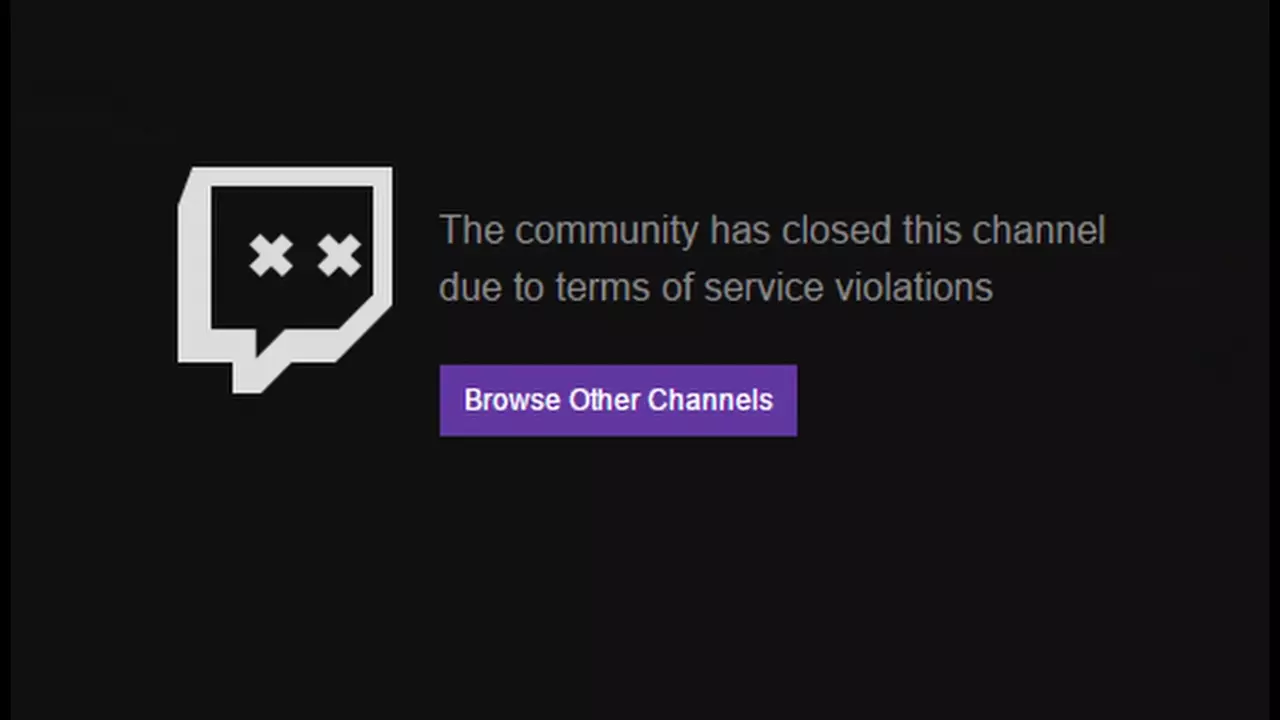
Task: Select the "due to terms of service" line
Action: coord(716,288)
